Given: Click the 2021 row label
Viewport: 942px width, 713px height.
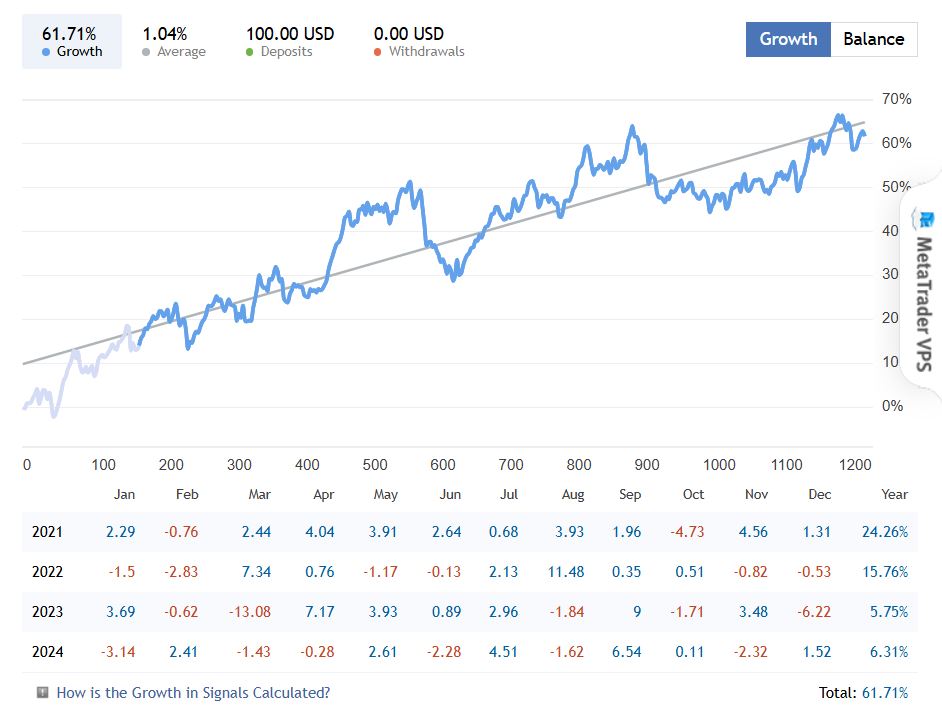Looking at the screenshot, I should point(46,532).
